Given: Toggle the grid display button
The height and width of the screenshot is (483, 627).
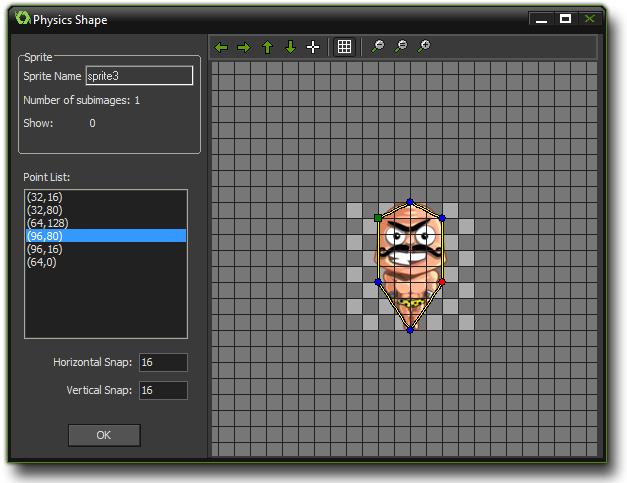Looking at the screenshot, I should point(344,47).
